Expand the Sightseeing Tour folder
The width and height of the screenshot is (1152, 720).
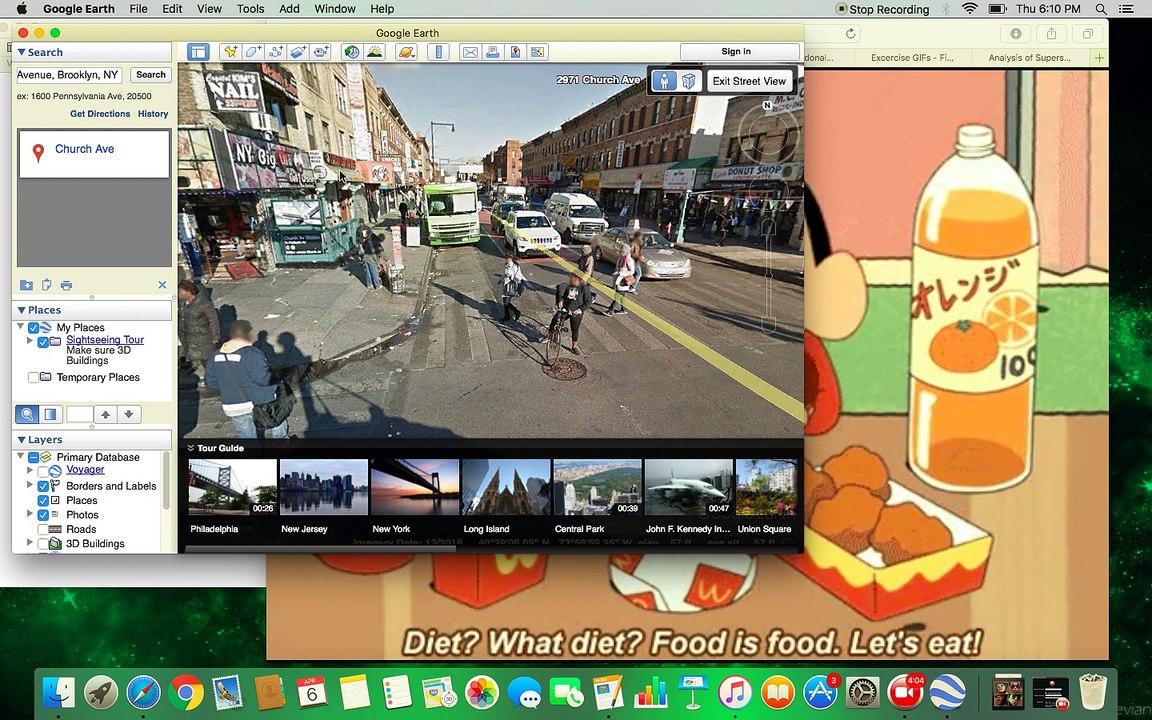pos(29,341)
